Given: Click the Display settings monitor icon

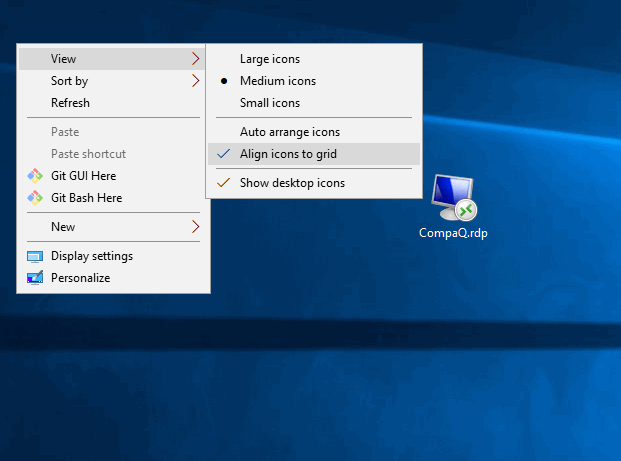Looking at the screenshot, I should click(35, 256).
